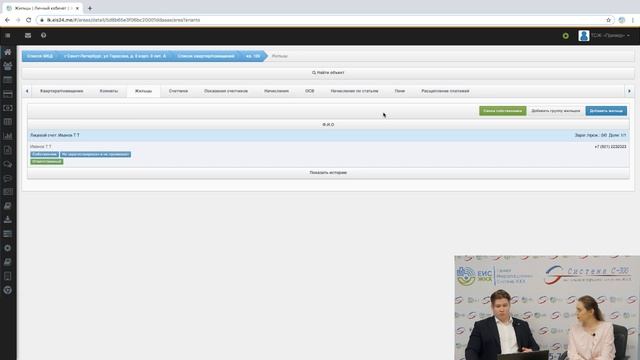Switch to the Комнаты tab

(x=109, y=91)
